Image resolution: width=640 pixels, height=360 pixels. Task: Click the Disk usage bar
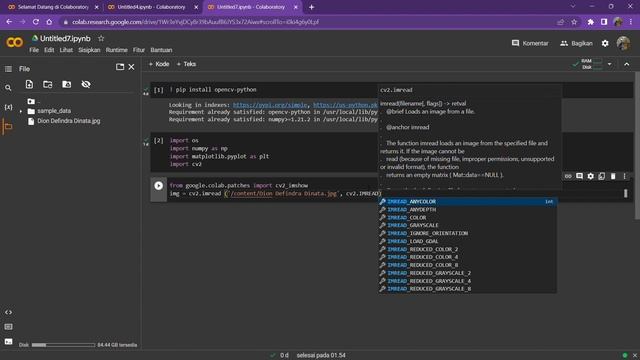[x=63, y=345]
